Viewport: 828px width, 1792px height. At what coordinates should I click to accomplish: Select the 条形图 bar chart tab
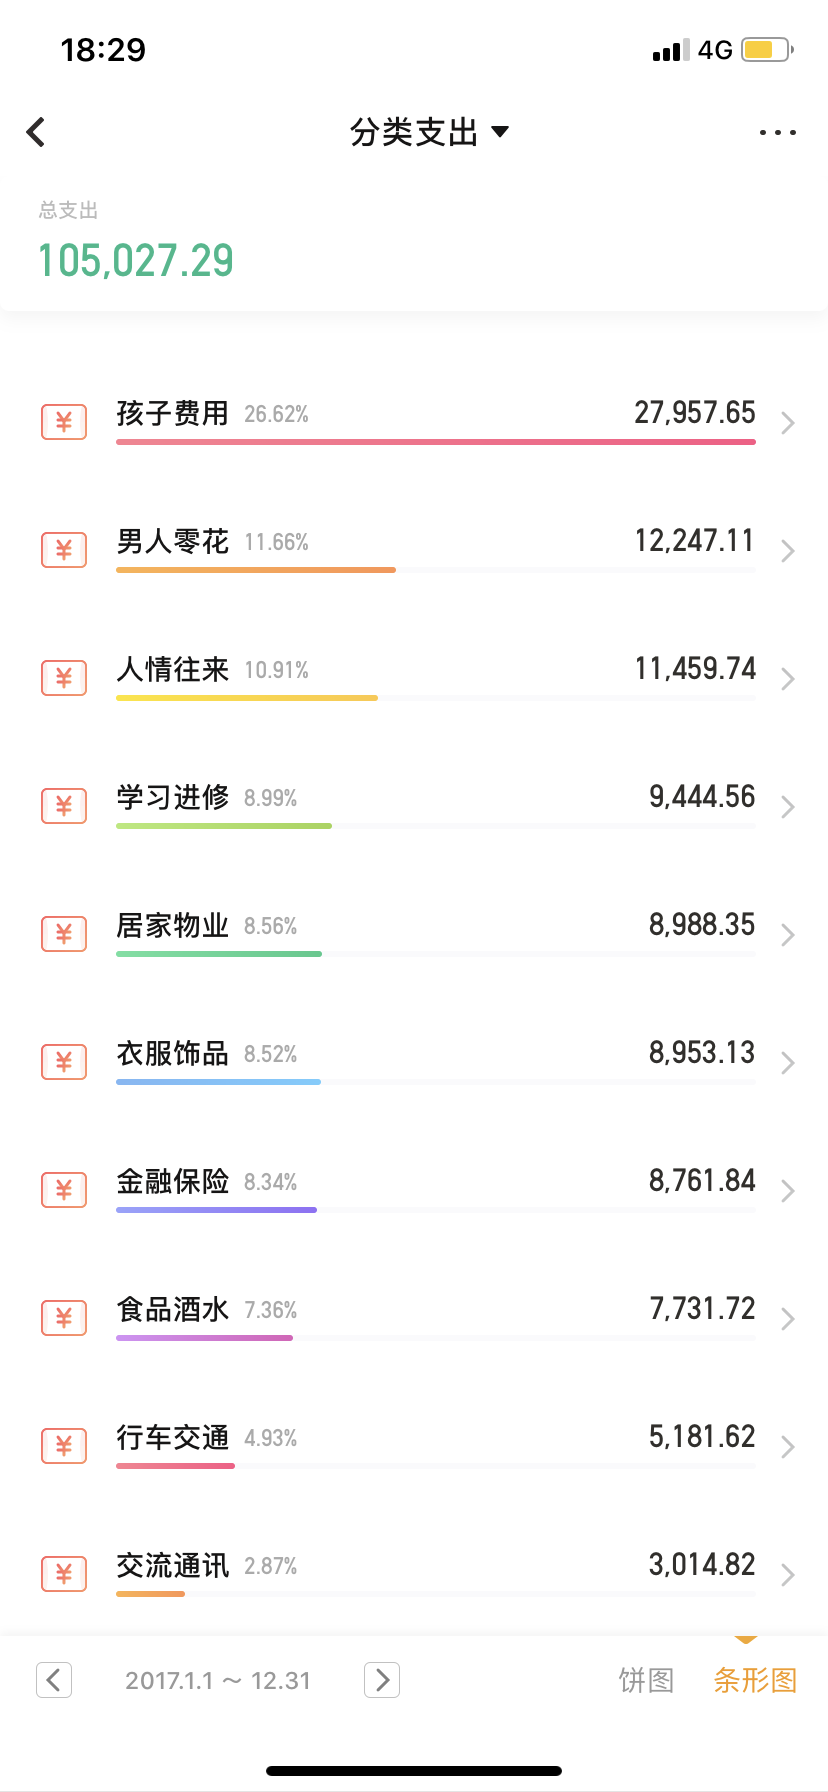(x=755, y=1680)
